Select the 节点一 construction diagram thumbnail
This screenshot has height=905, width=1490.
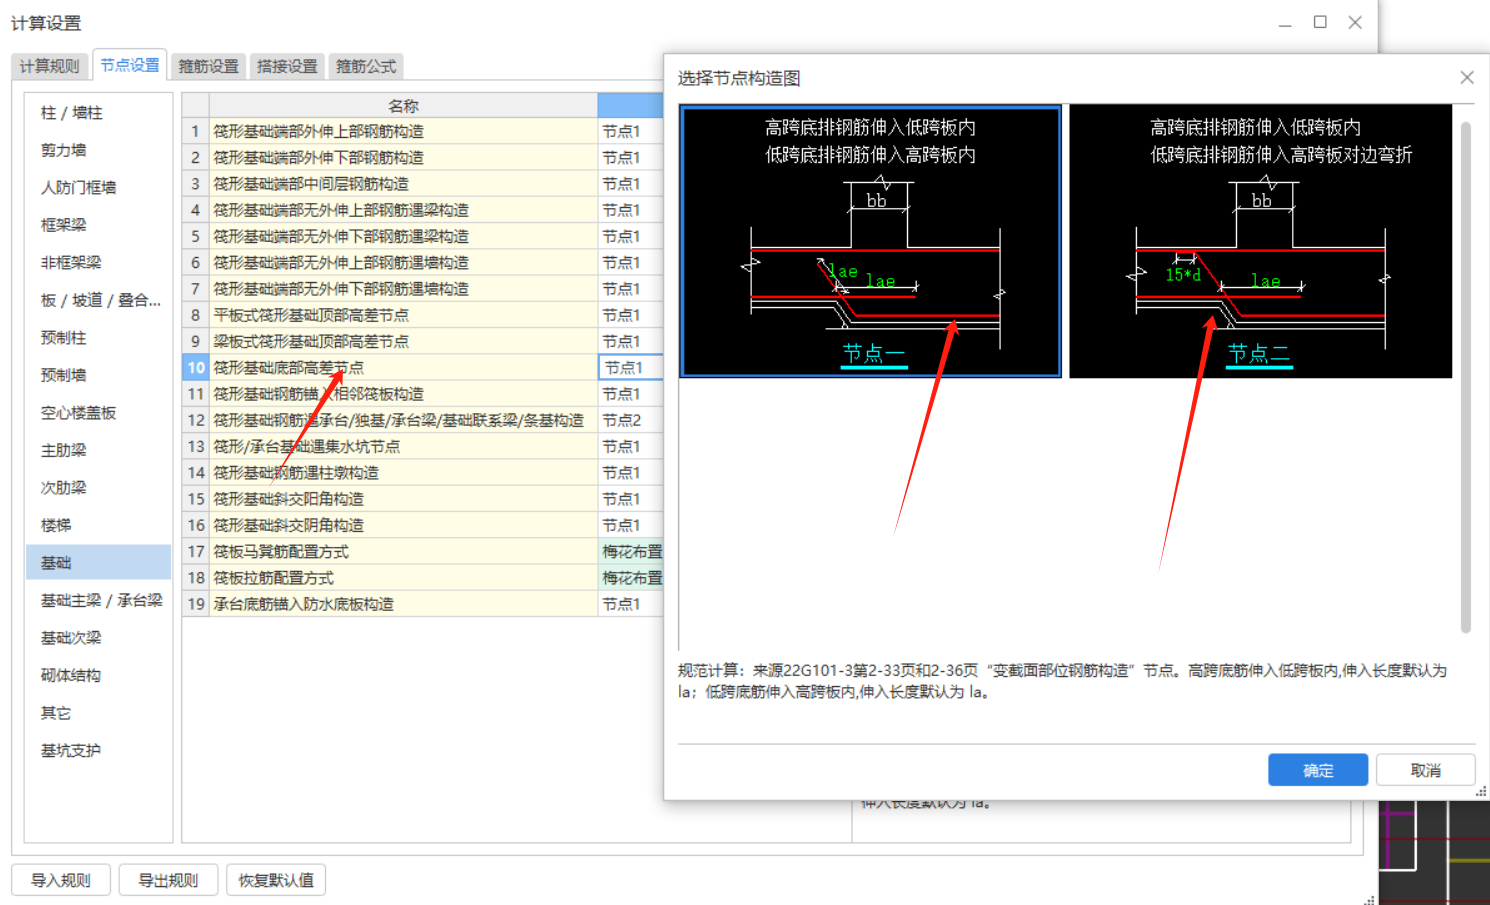(870, 241)
